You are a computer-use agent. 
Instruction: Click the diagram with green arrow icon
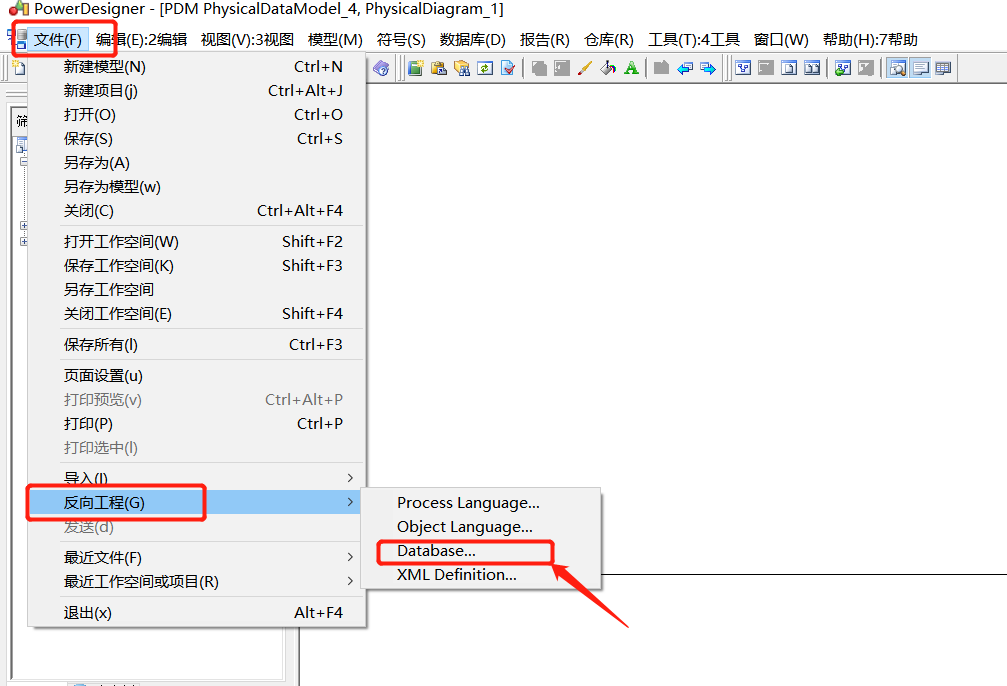click(x=843, y=67)
